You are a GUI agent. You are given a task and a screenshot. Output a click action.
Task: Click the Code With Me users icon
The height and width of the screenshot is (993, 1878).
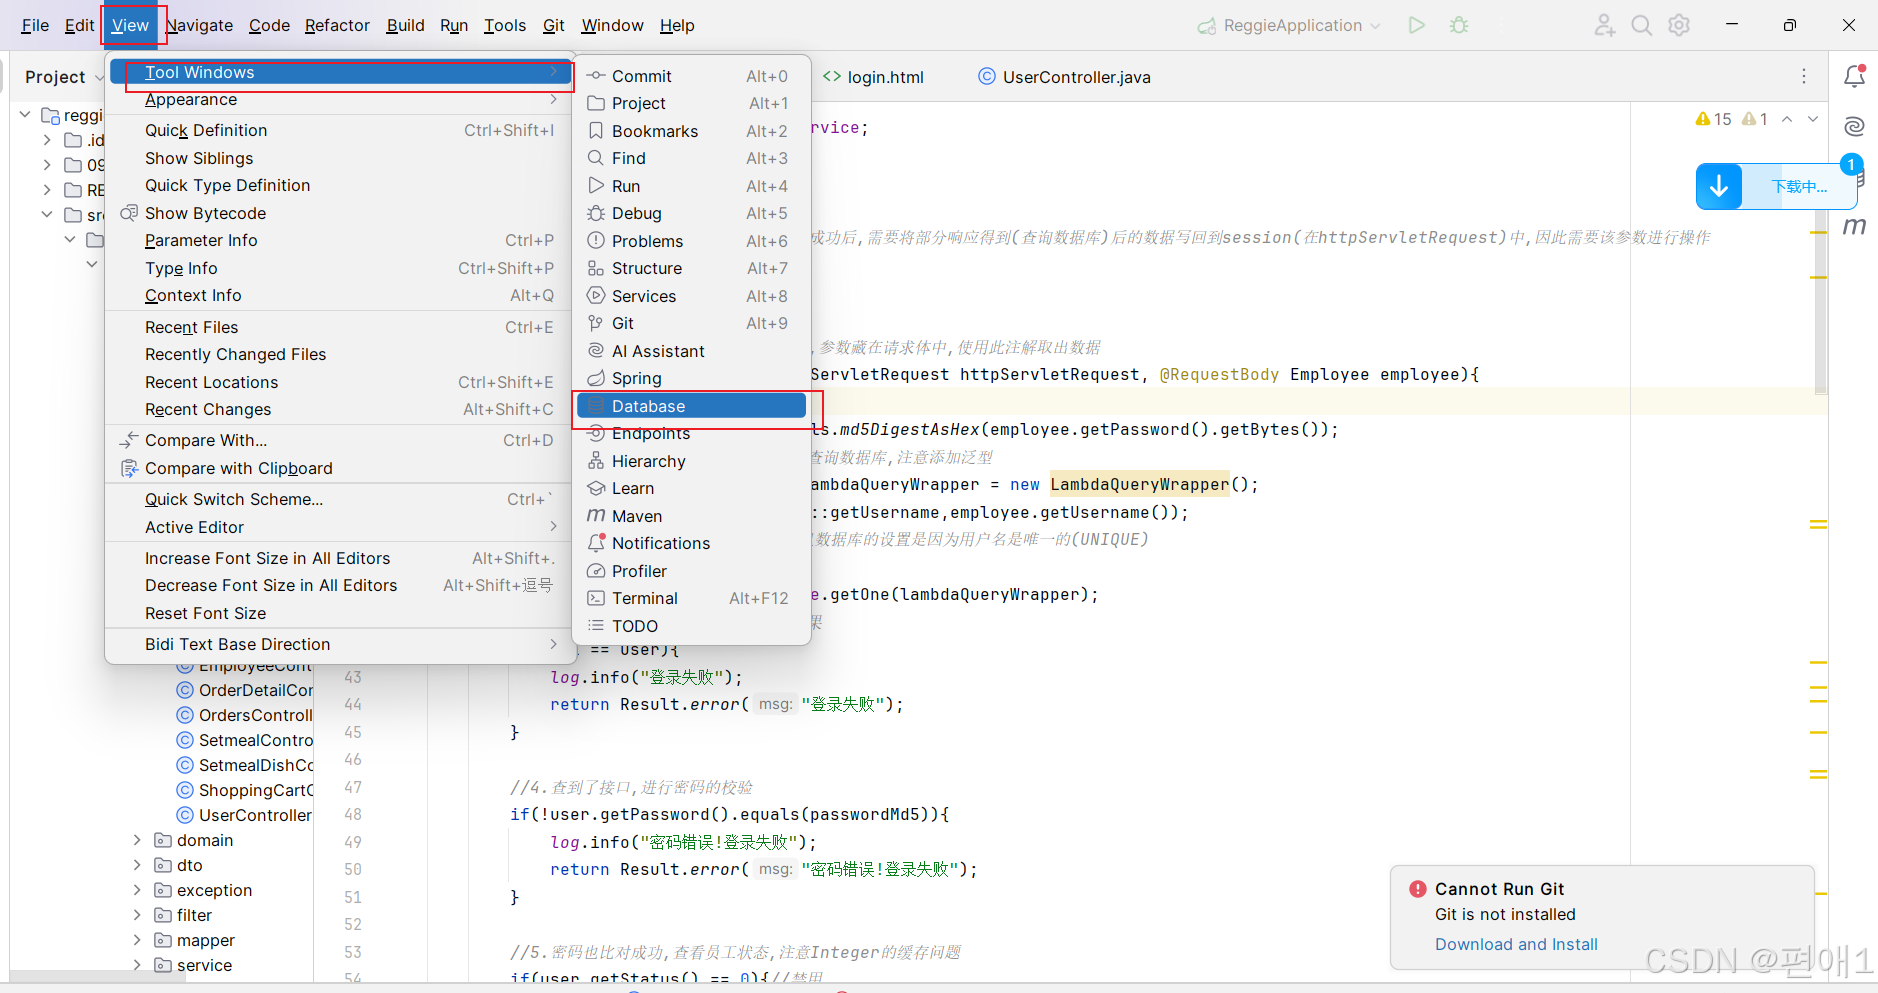coord(1604,25)
